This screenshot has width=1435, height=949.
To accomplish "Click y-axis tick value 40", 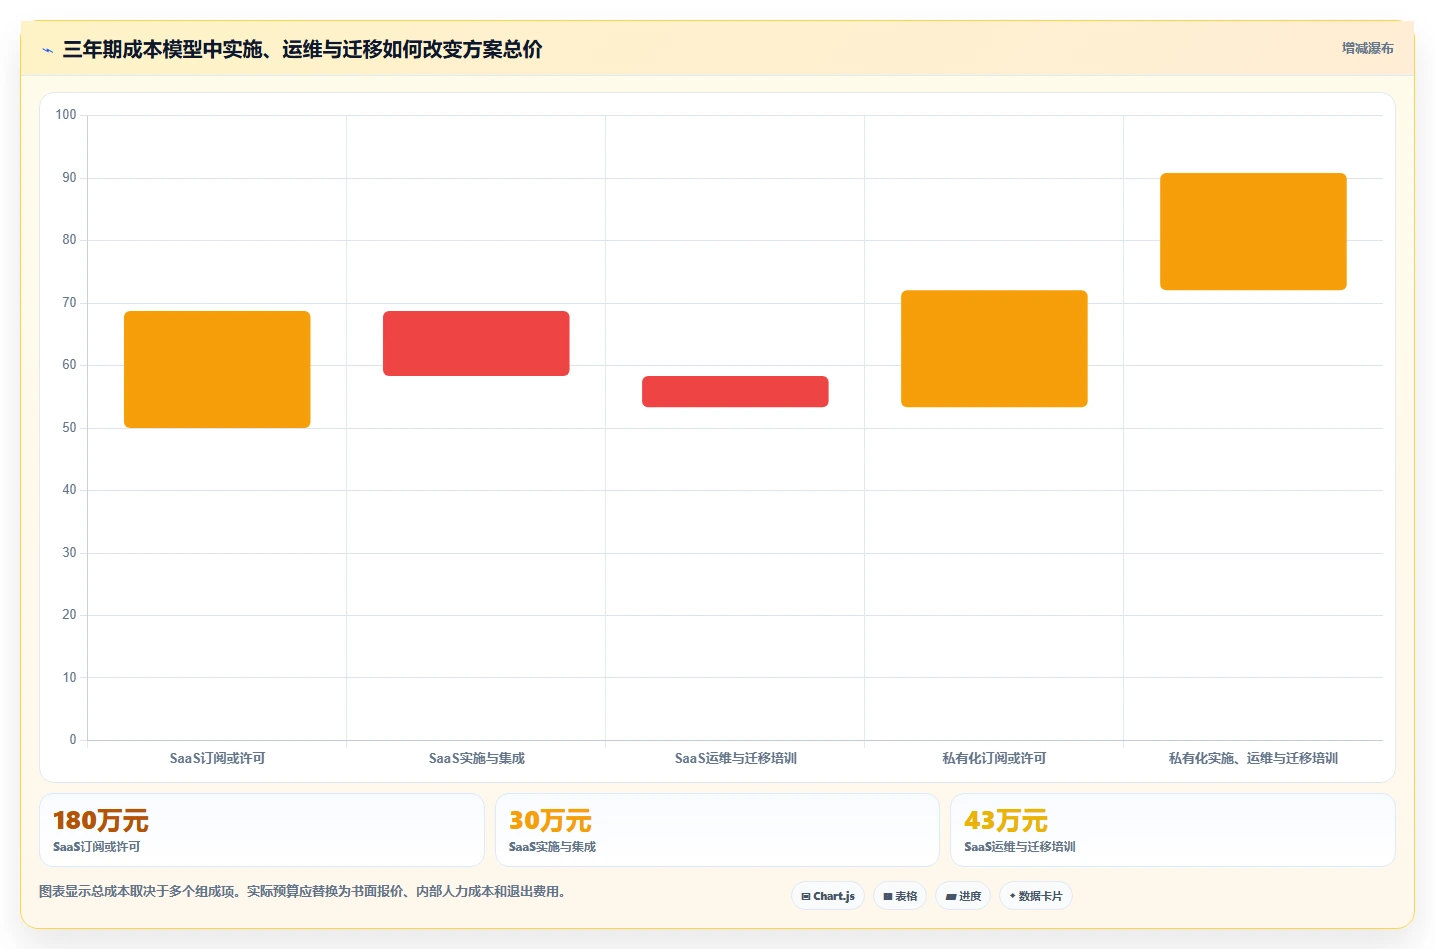I will [69, 490].
